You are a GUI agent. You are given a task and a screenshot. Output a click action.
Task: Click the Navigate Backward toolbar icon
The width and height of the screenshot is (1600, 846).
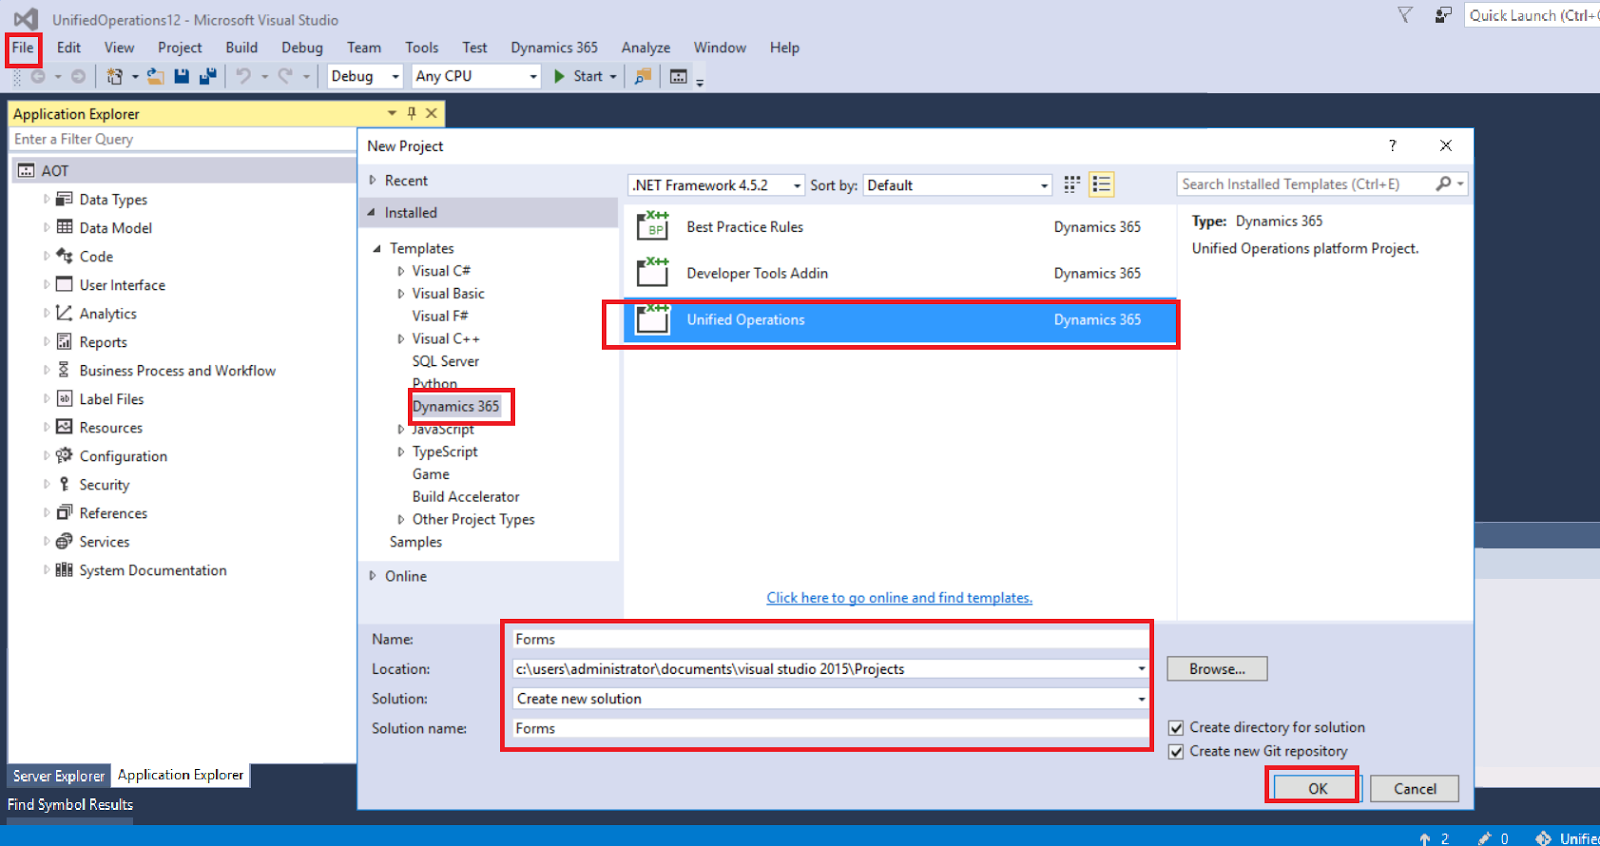38,76
